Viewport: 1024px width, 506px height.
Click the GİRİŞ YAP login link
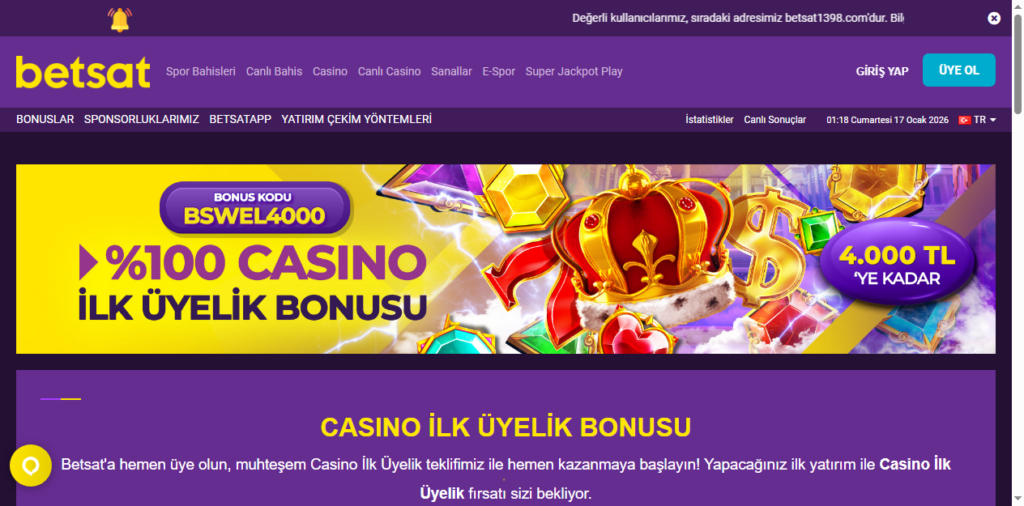(882, 71)
